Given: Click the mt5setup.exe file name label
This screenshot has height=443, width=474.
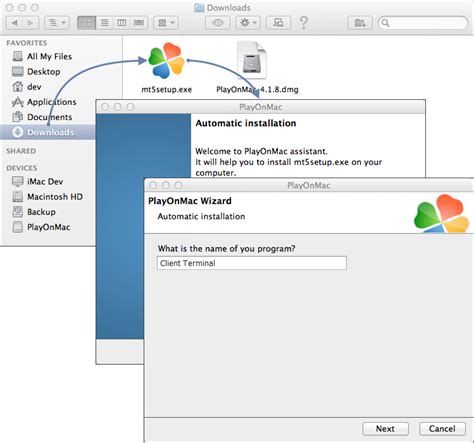Looking at the screenshot, I should pyautogui.click(x=167, y=90).
